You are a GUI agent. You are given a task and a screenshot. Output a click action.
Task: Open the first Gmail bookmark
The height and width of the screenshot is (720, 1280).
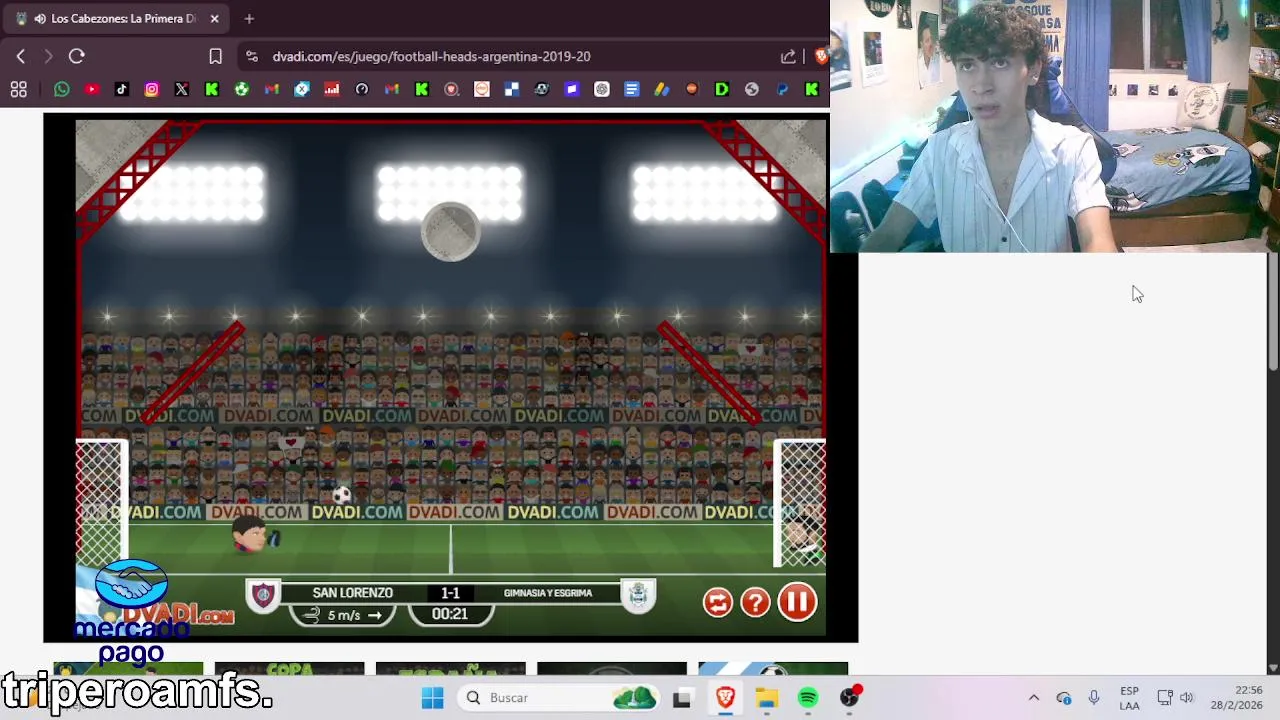(272, 90)
